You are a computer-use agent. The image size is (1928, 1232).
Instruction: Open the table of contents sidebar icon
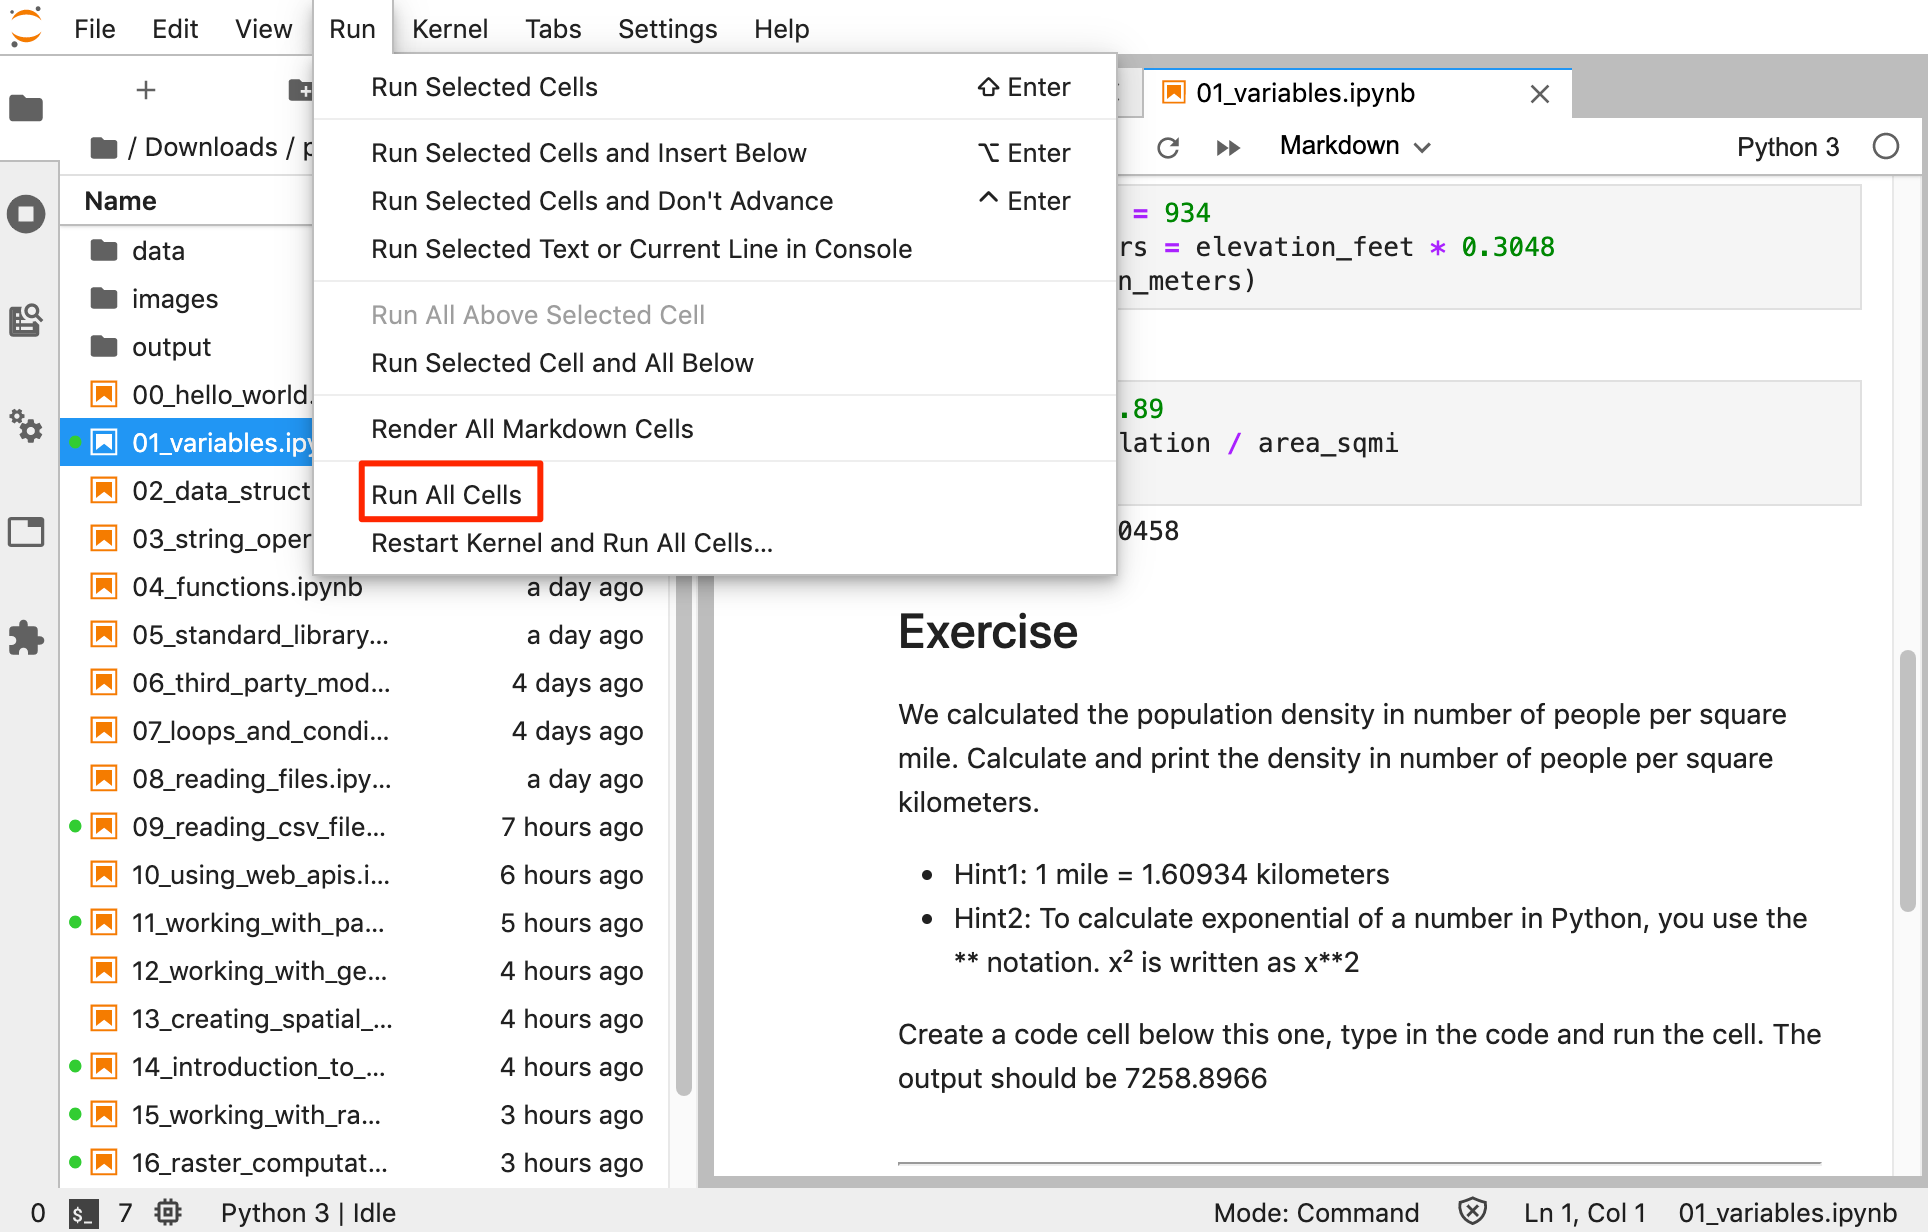point(26,320)
